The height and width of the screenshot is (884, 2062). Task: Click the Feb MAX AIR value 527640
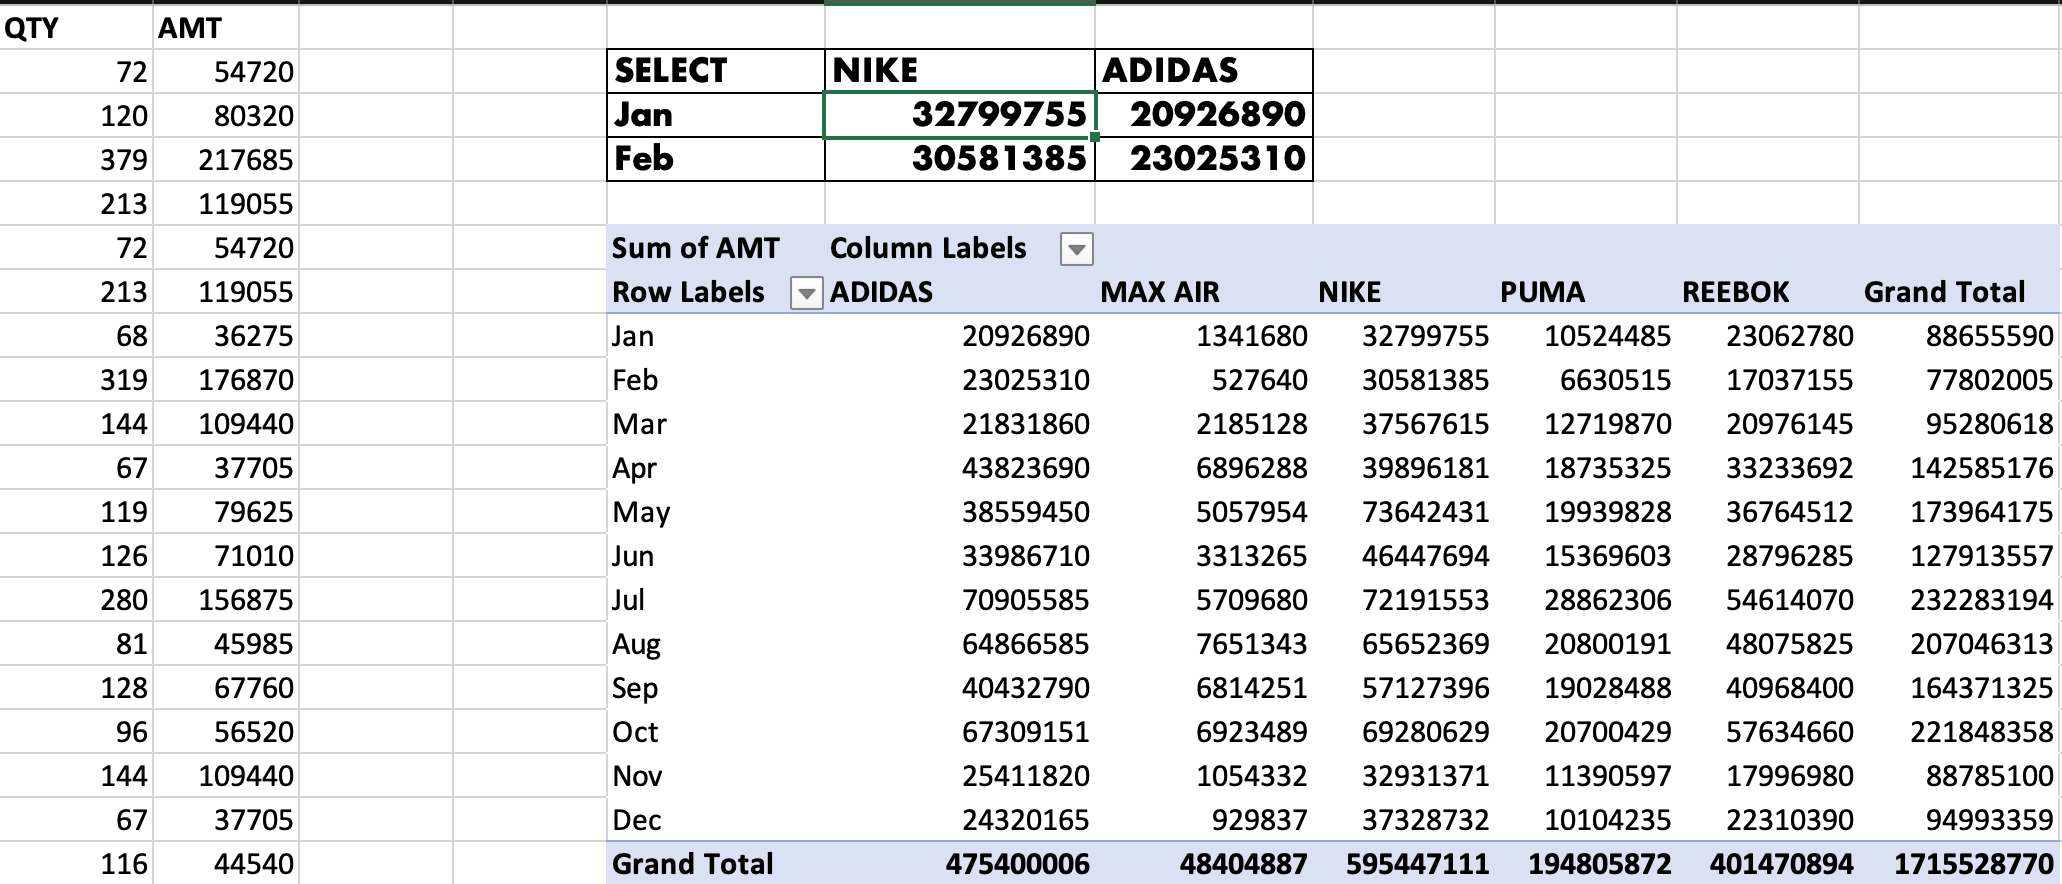pyautogui.click(x=1204, y=380)
